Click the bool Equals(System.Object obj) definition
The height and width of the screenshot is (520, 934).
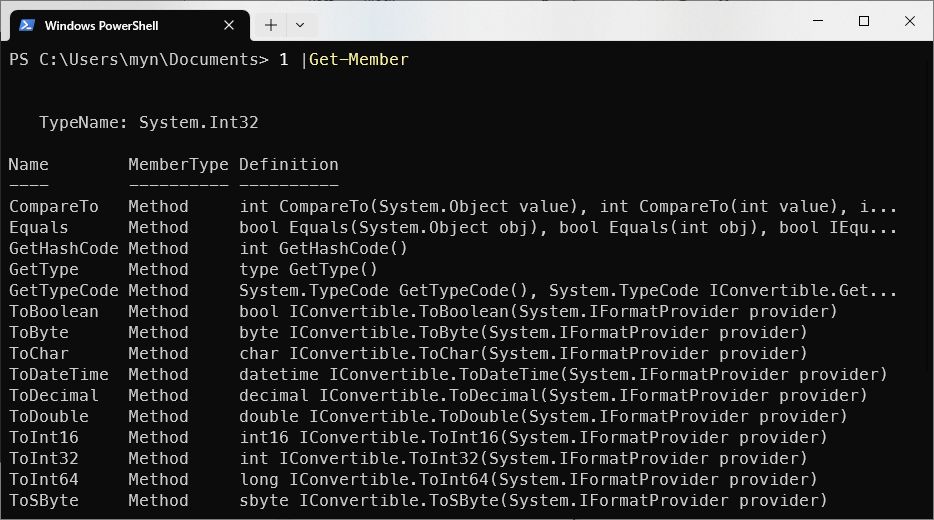(393, 228)
